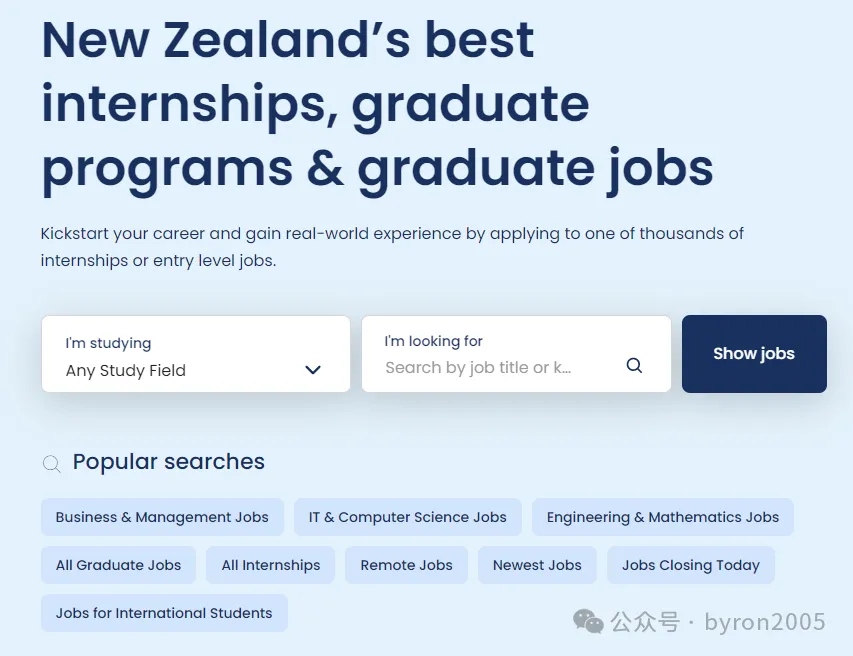Select Business & Management Jobs tag
Viewport: 853px width, 656px height.
[x=162, y=517]
